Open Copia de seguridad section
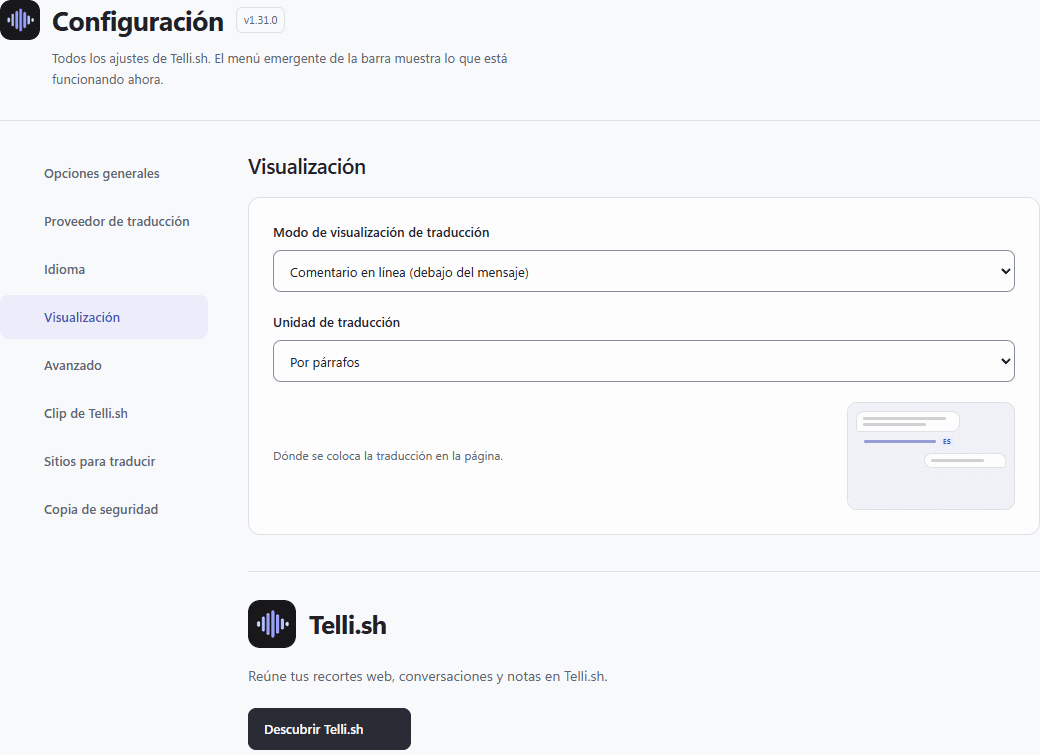Viewport: 1040px width, 755px height. click(101, 510)
